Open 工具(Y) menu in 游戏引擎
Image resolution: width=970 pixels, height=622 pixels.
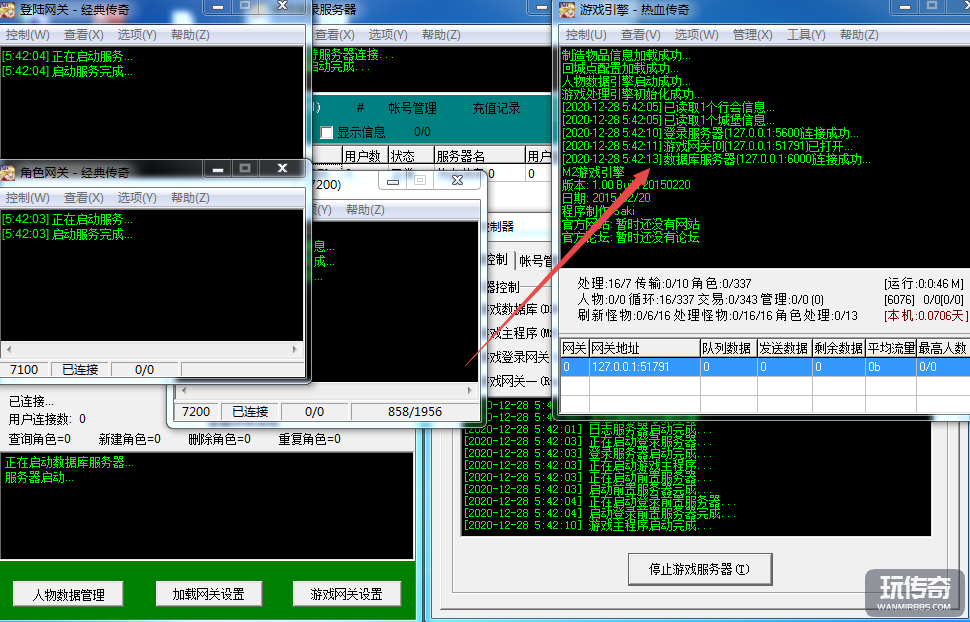(x=805, y=35)
